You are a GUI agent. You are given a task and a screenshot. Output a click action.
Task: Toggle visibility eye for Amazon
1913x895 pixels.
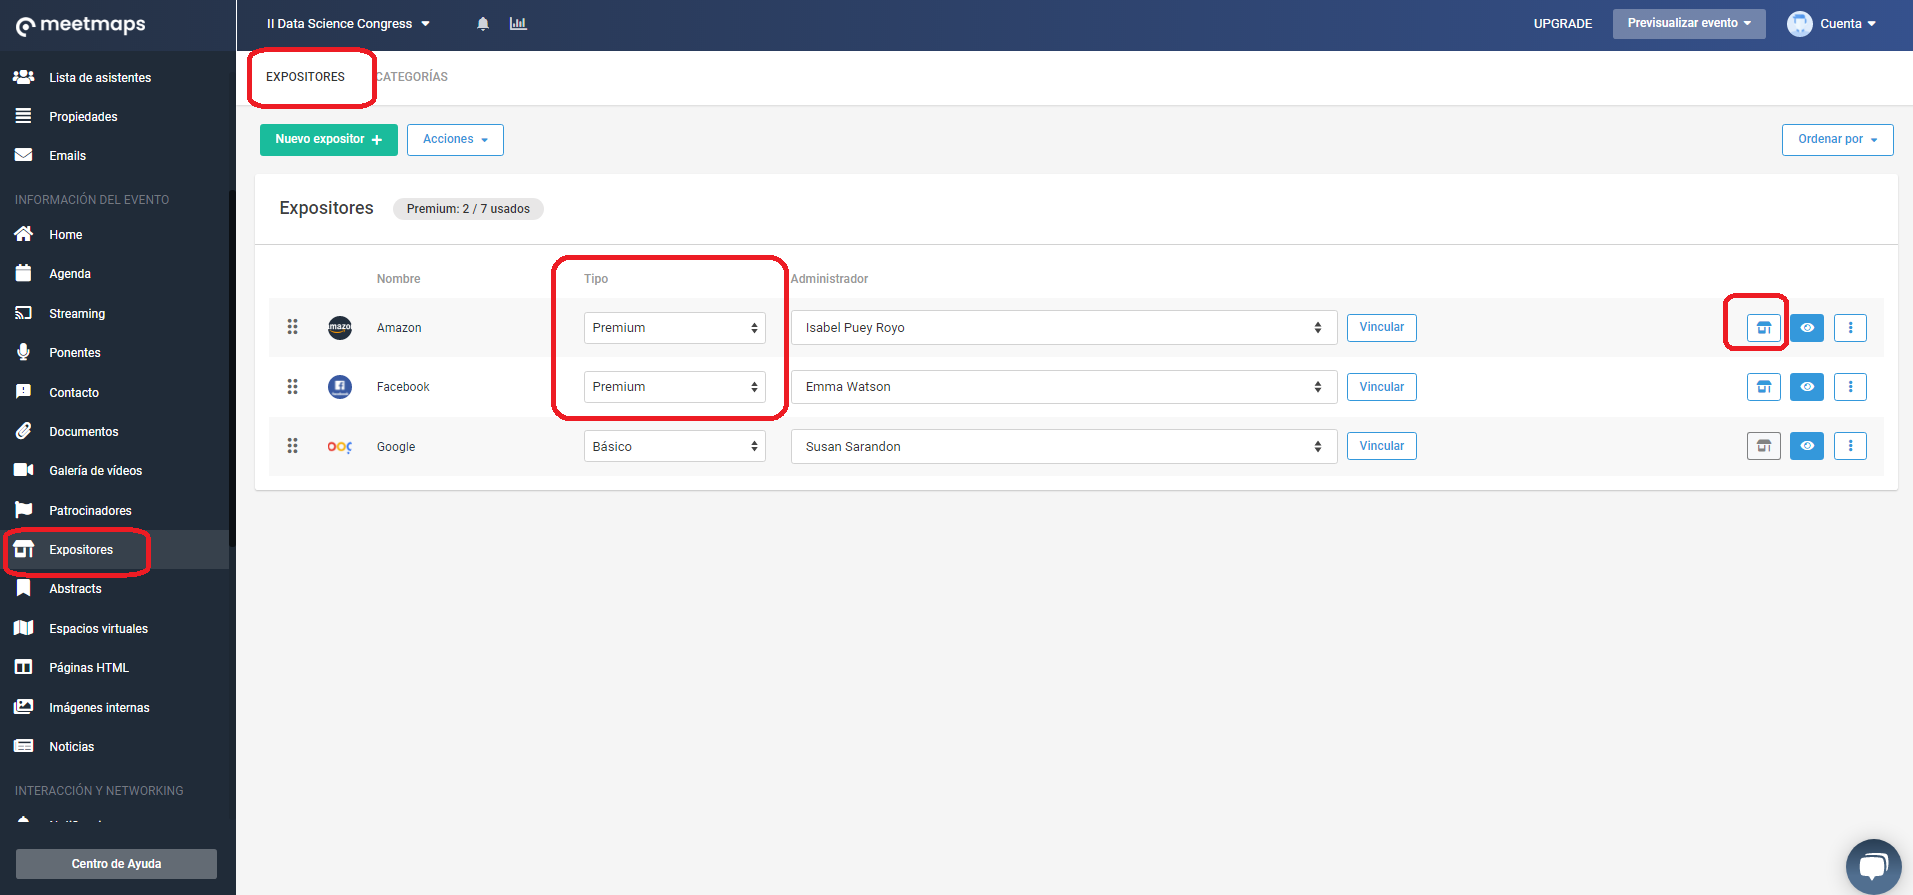click(x=1806, y=328)
